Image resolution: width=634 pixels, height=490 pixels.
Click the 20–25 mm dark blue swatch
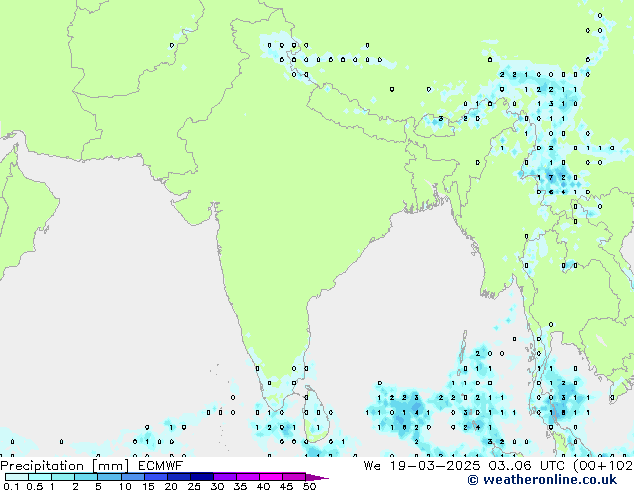pyautogui.click(x=178, y=477)
